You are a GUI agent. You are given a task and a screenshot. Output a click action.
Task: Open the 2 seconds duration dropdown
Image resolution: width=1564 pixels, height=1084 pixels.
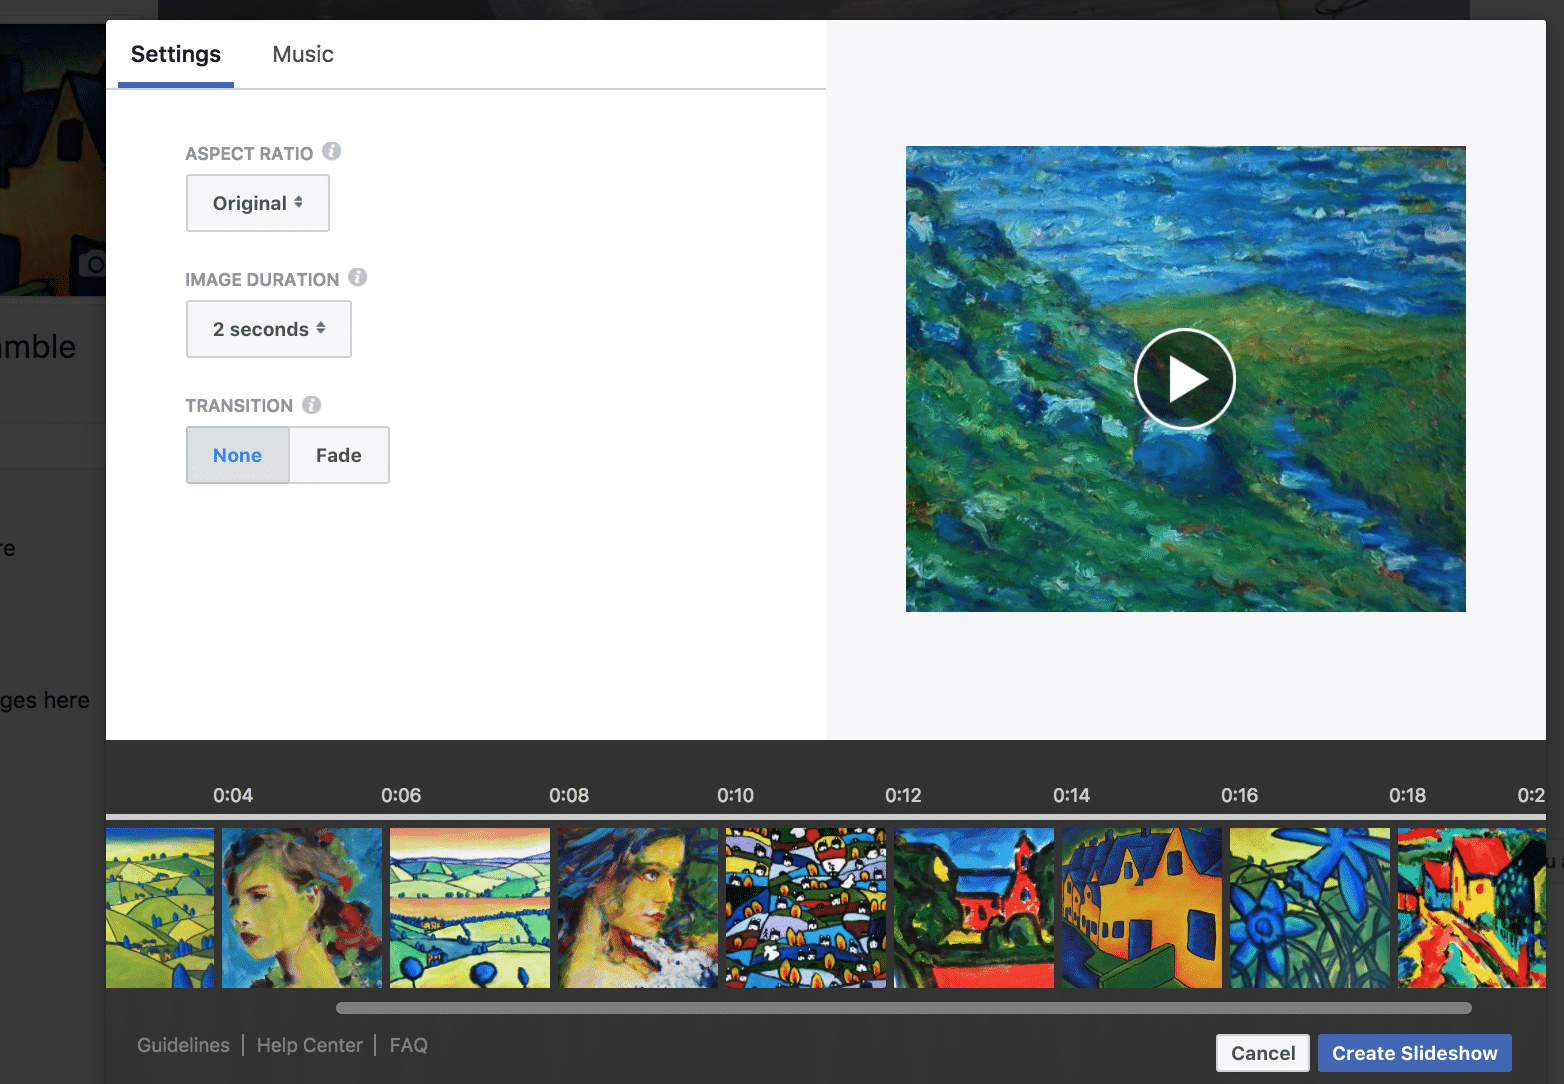pyautogui.click(x=269, y=329)
